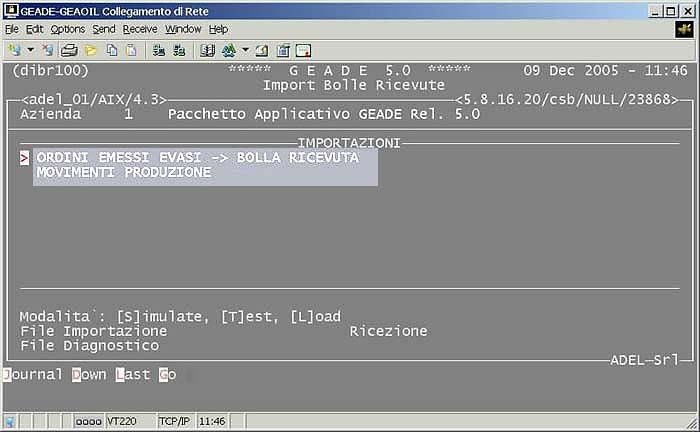
Task: Select MOVIMENTI PRODUZIONE import option
Action: (124, 173)
